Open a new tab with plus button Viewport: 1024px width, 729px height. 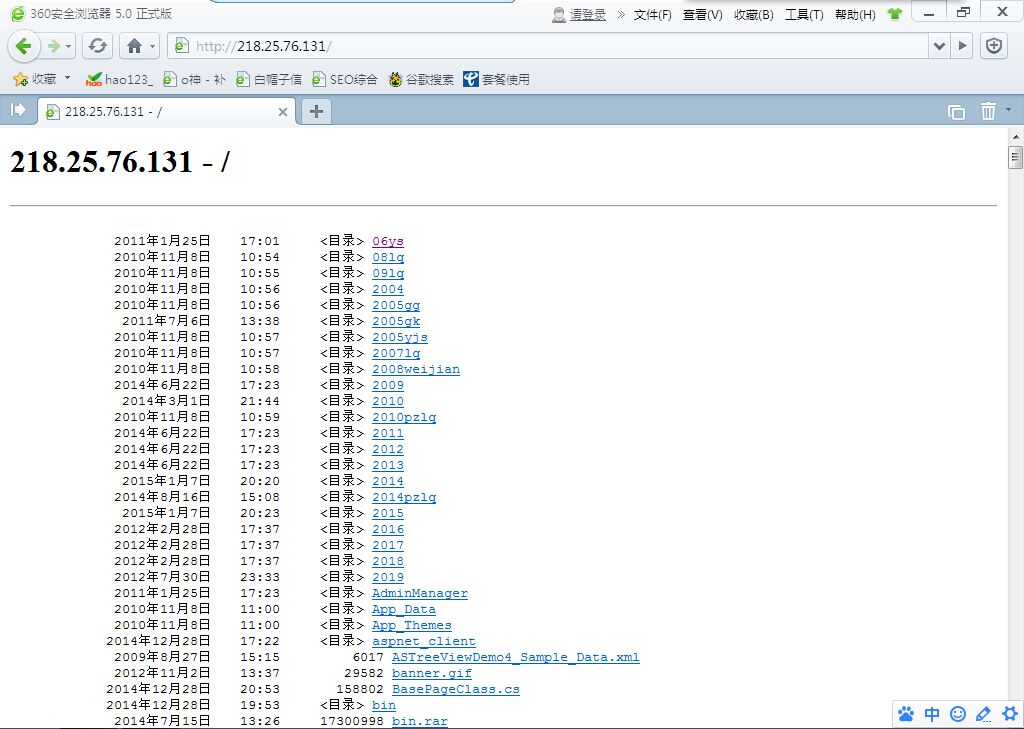(x=316, y=111)
